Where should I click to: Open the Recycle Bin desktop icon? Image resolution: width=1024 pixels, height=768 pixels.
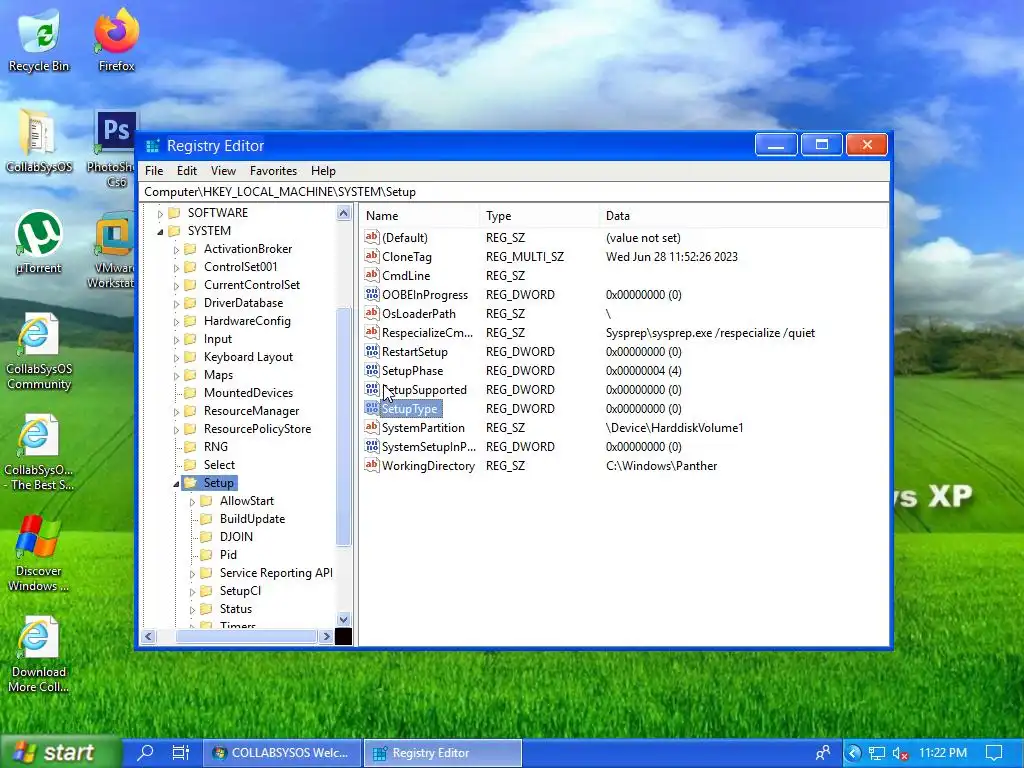pos(39,40)
